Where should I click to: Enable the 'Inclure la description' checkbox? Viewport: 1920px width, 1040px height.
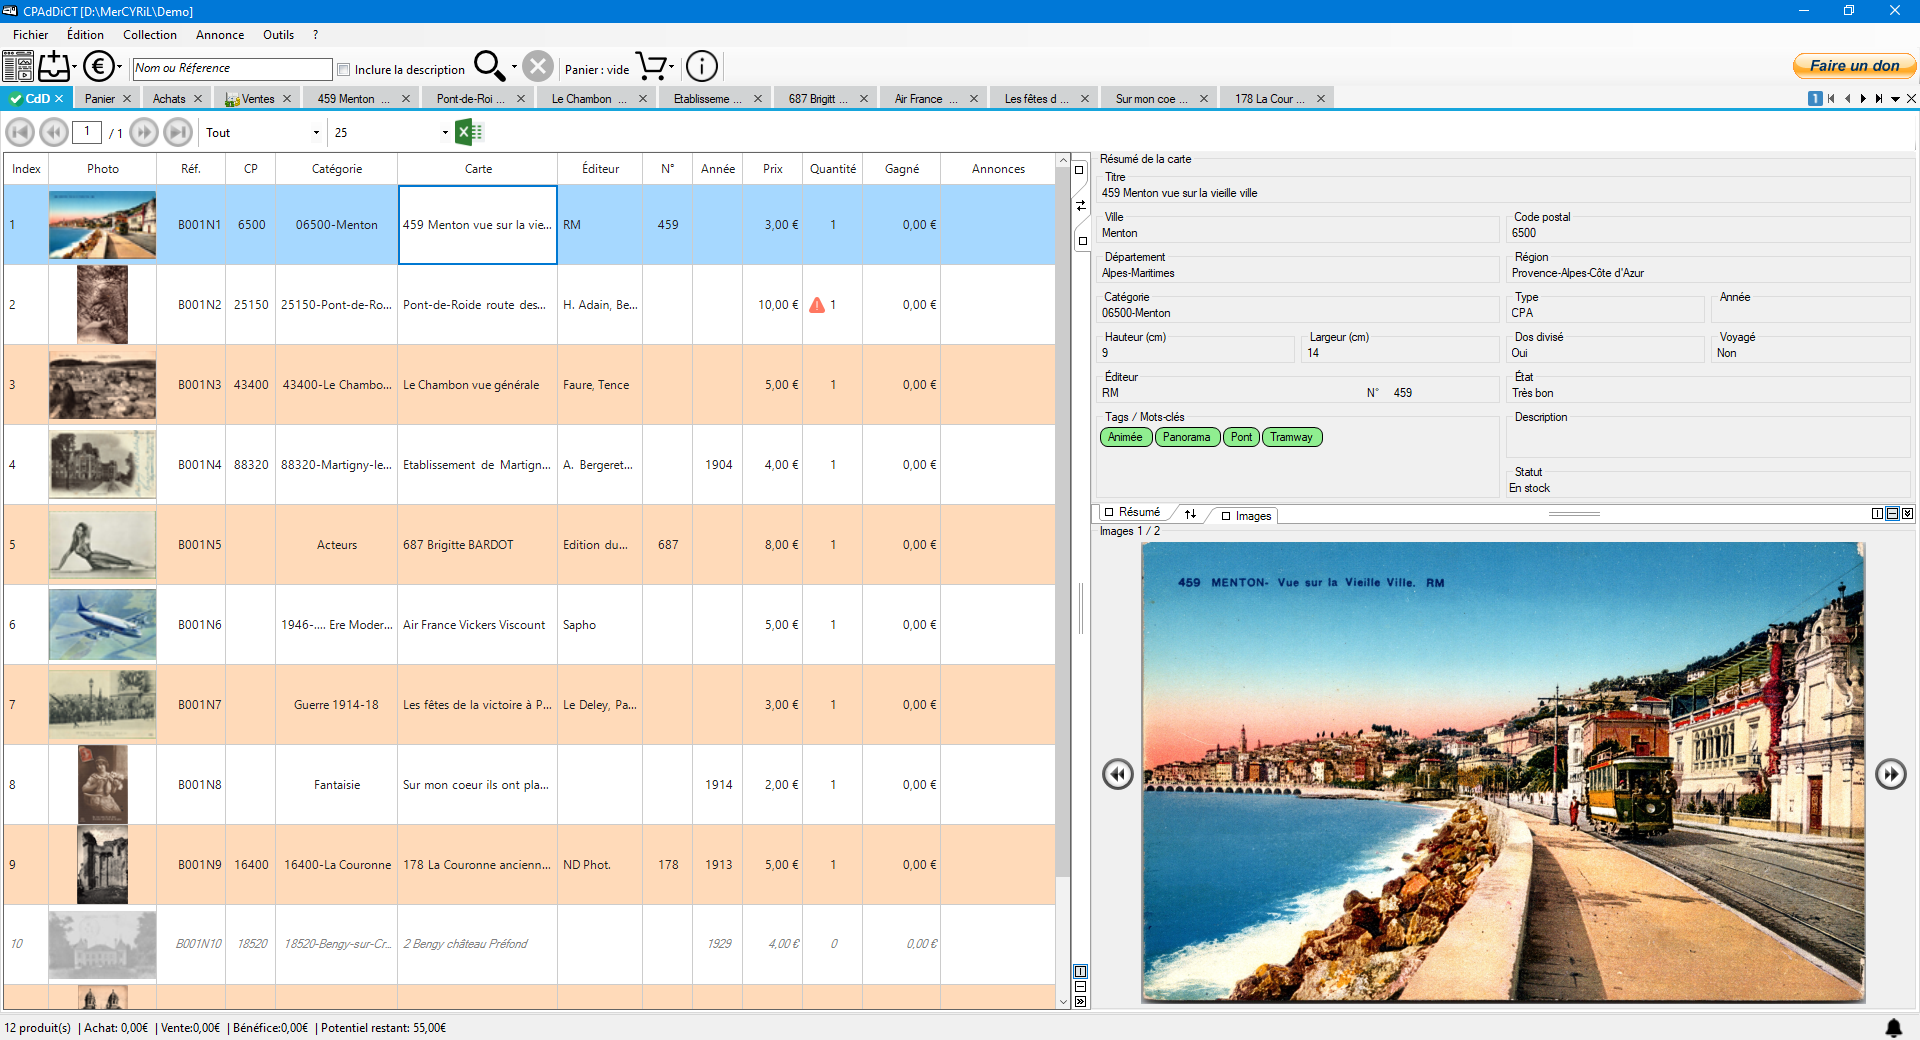tap(344, 70)
